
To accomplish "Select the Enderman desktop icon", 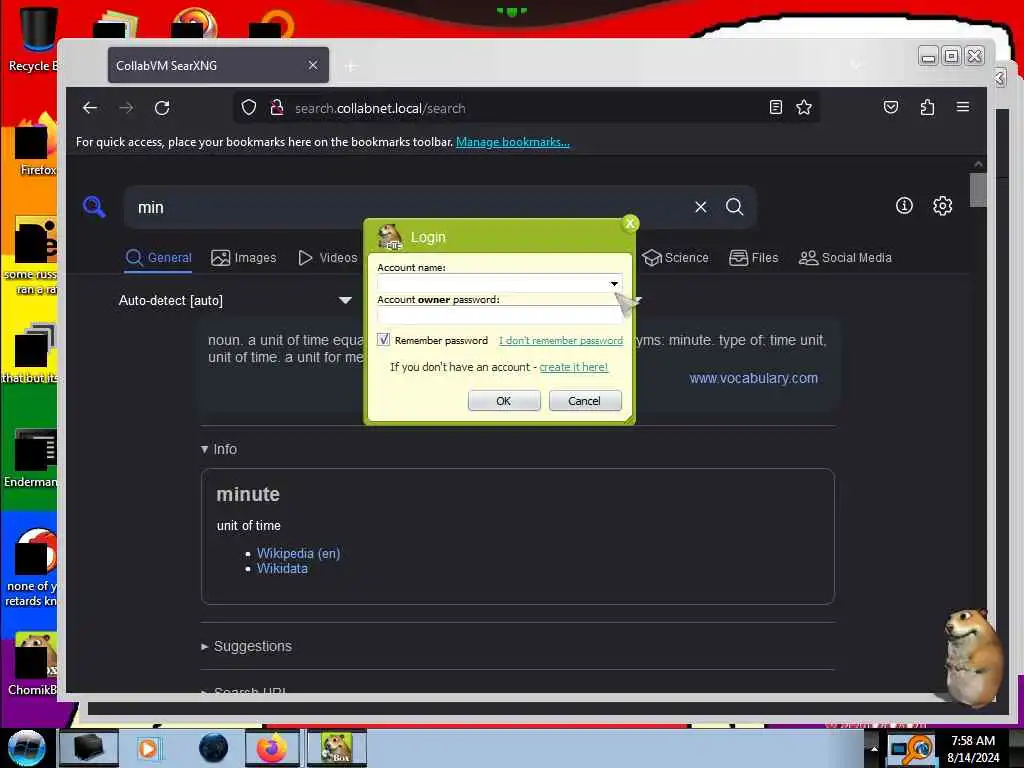I will (31, 458).
